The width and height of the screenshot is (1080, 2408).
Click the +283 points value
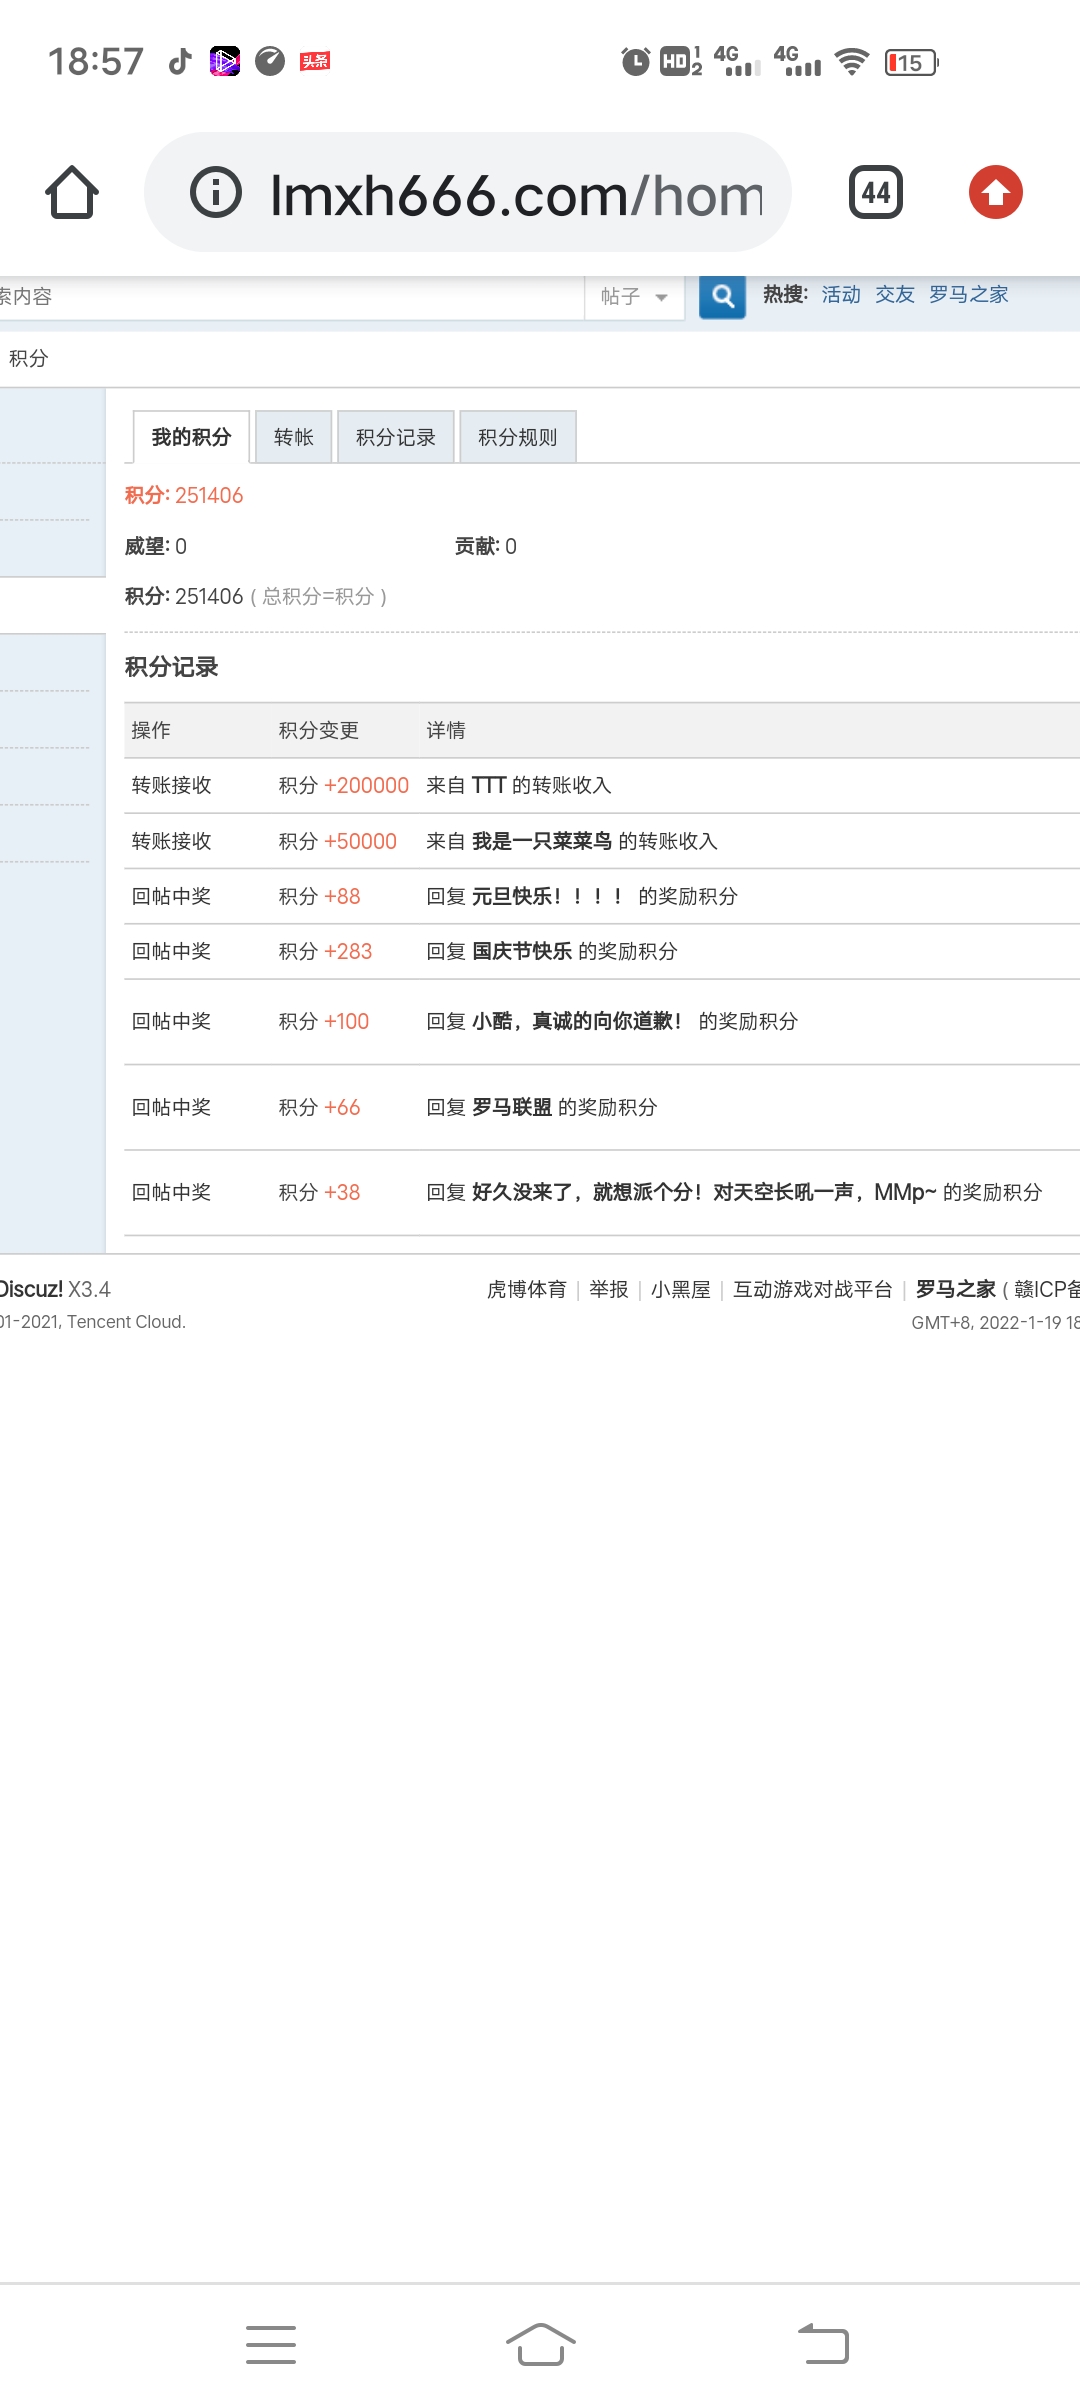tap(348, 952)
